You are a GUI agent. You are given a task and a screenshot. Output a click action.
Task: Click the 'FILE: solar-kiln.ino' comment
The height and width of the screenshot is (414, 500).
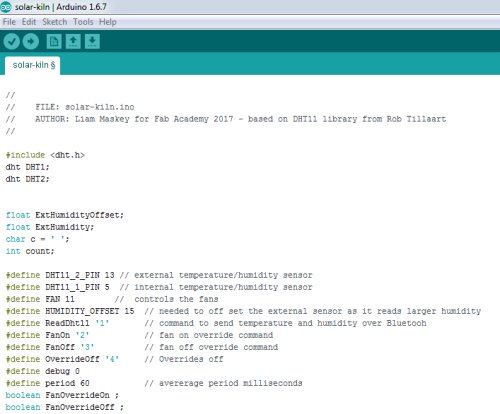coord(85,107)
